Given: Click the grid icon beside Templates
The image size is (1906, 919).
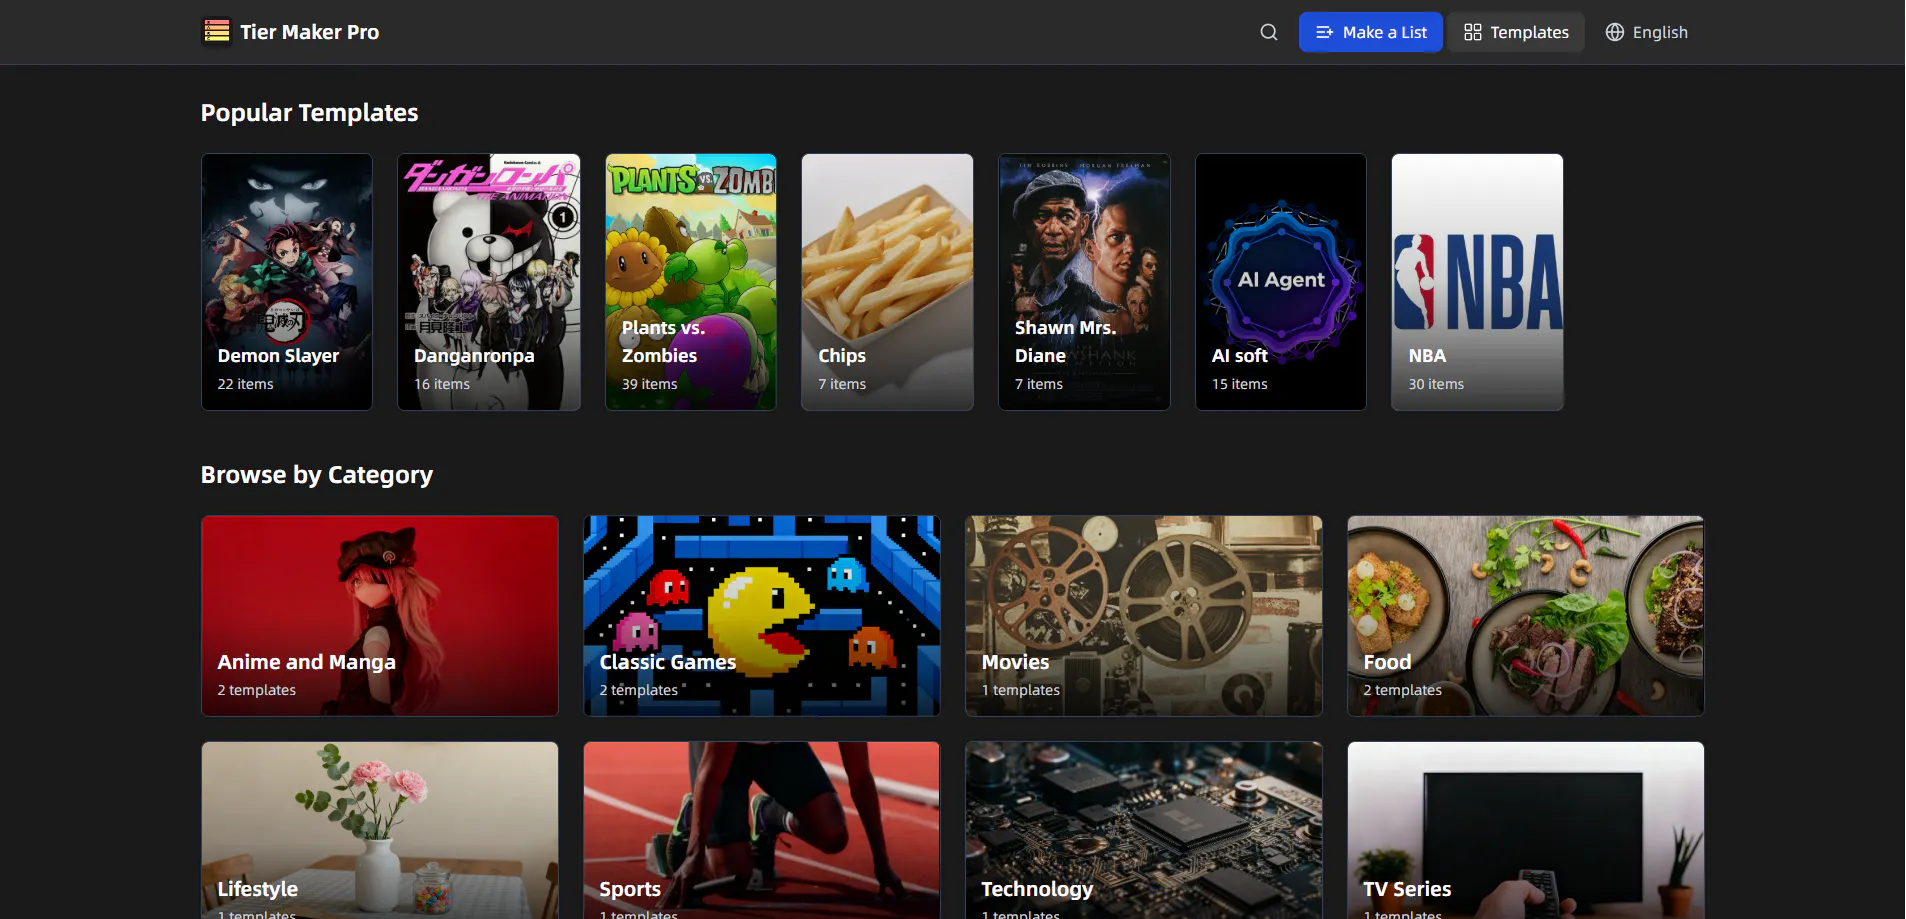Looking at the screenshot, I should [1473, 32].
